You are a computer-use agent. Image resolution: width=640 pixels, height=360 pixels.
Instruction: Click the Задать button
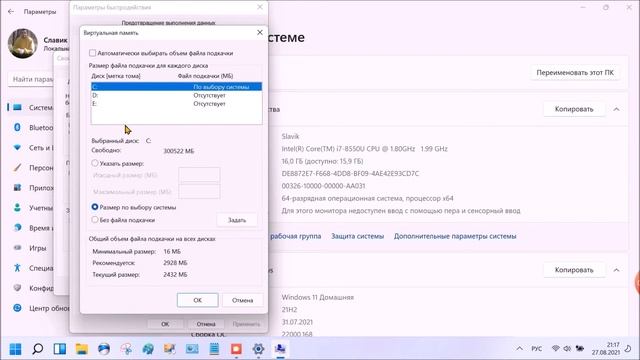click(237, 220)
